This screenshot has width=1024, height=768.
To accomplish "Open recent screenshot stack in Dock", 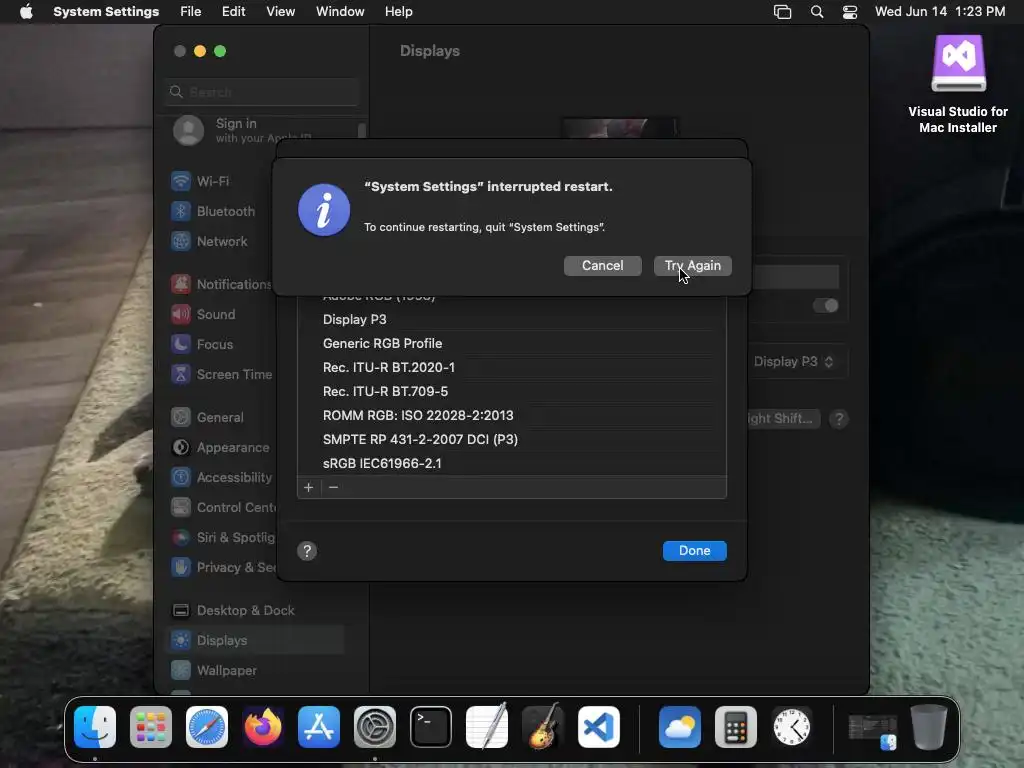I will pos(872,730).
